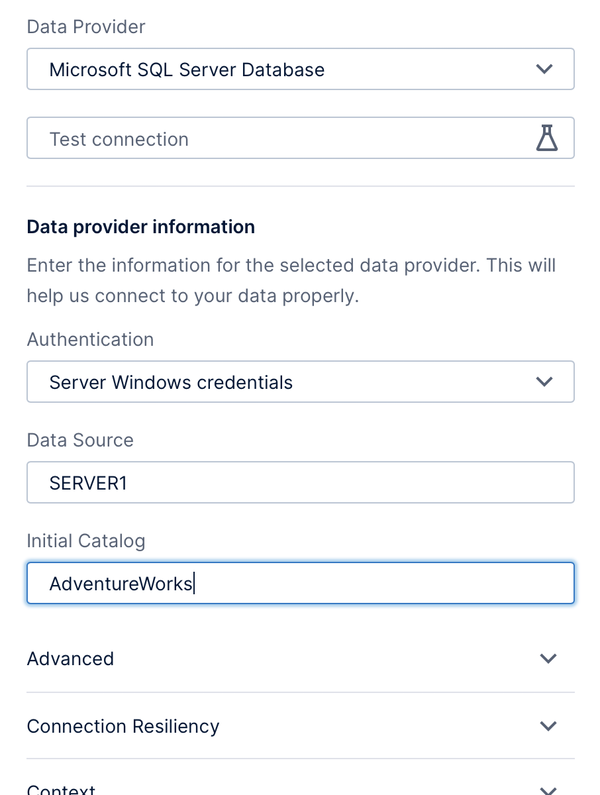This screenshot has width=600, height=795.
Task: Open the Server Windows credentials dropdown
Action: point(300,382)
